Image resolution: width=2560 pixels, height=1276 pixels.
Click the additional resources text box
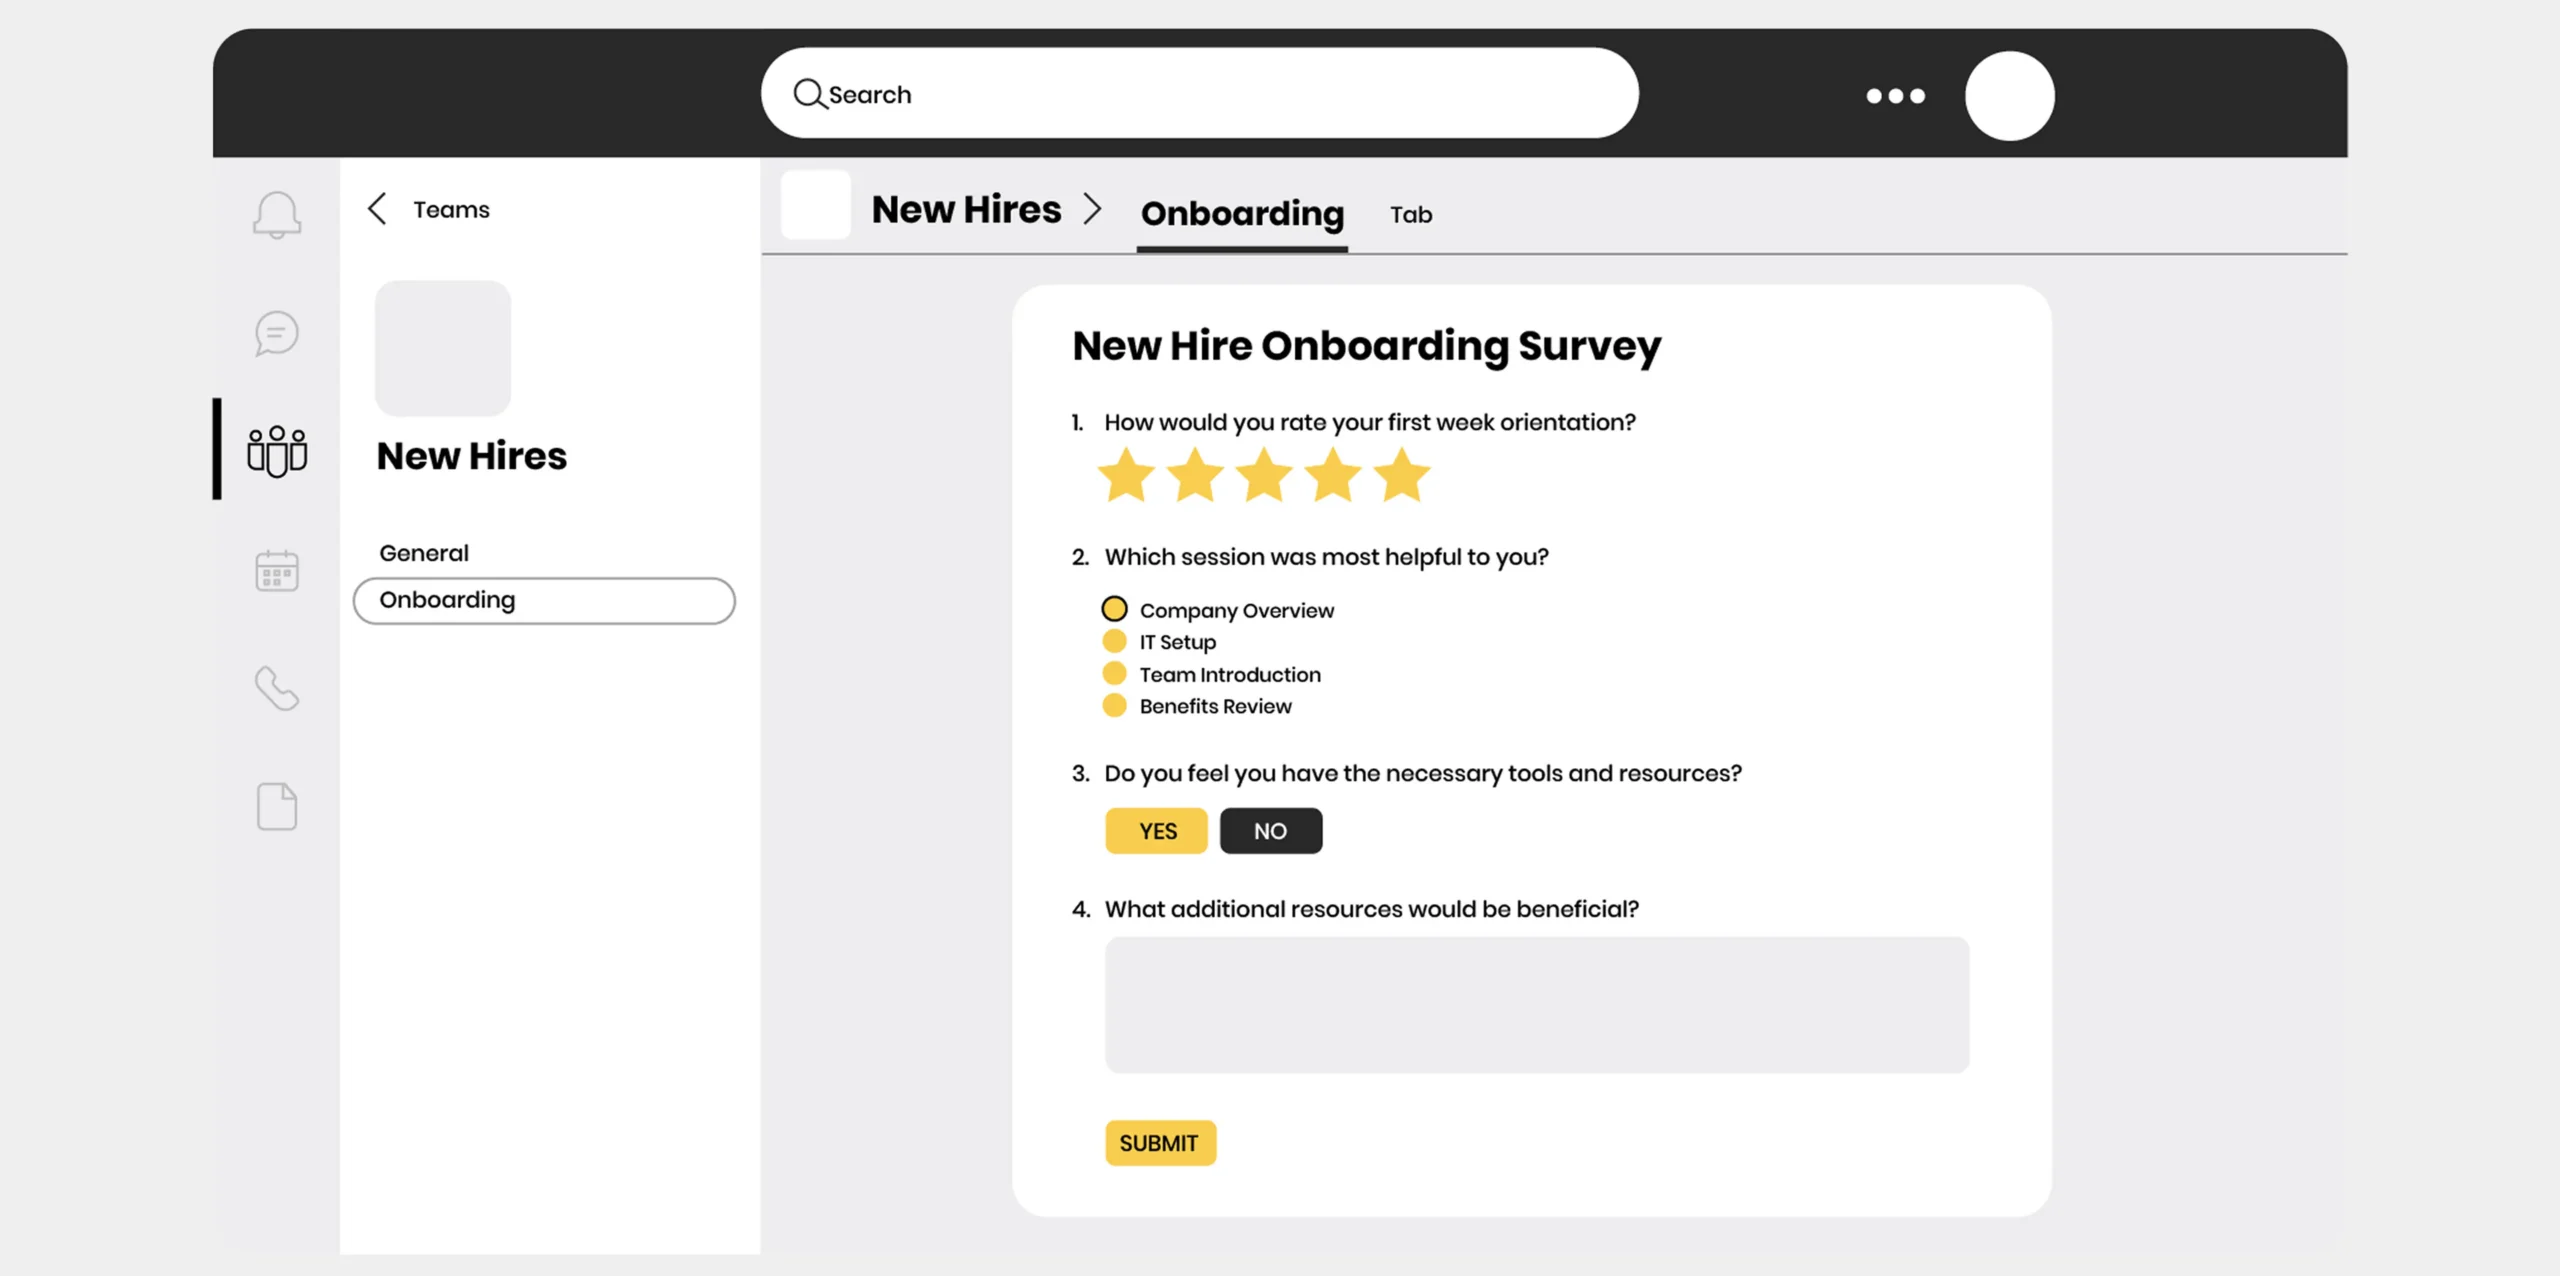point(1536,1005)
